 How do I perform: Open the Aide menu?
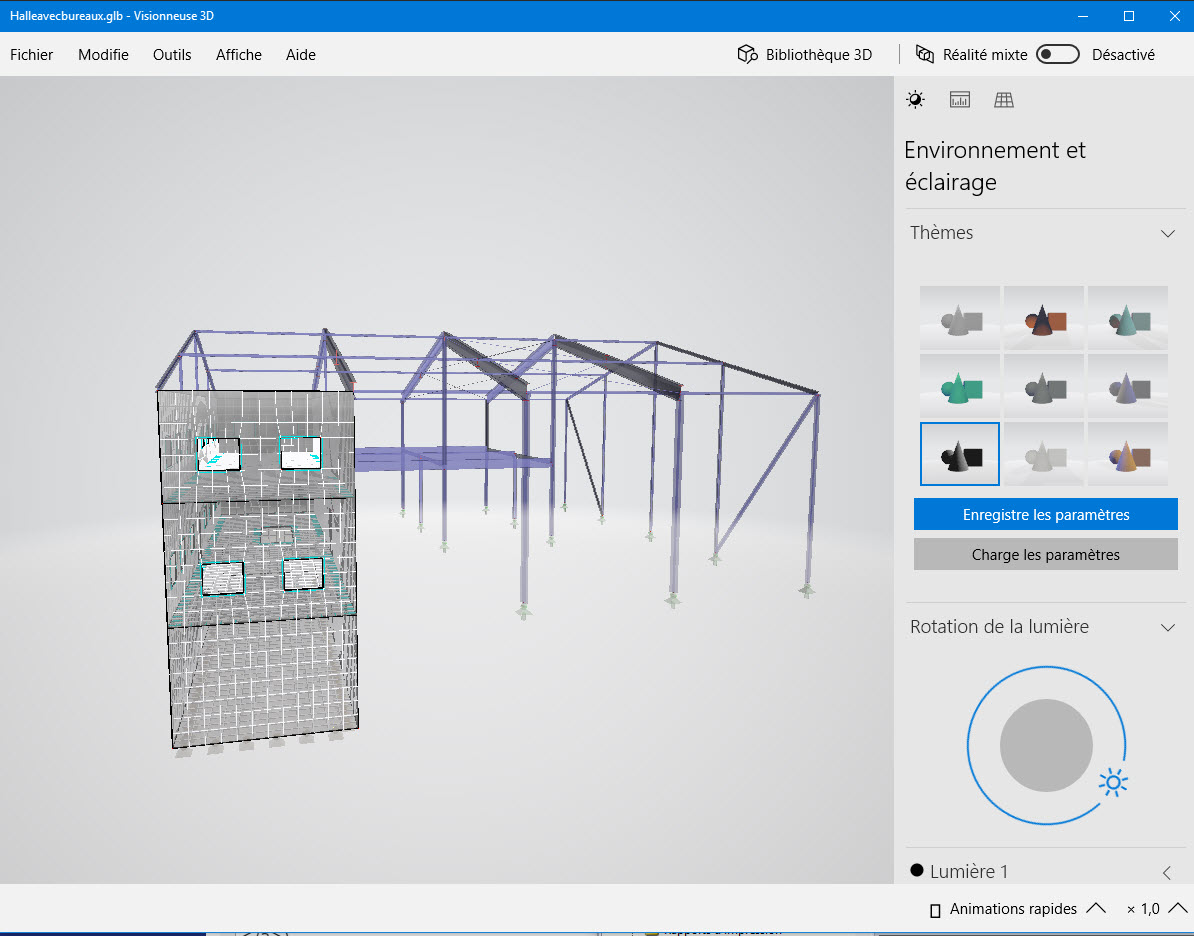point(301,55)
